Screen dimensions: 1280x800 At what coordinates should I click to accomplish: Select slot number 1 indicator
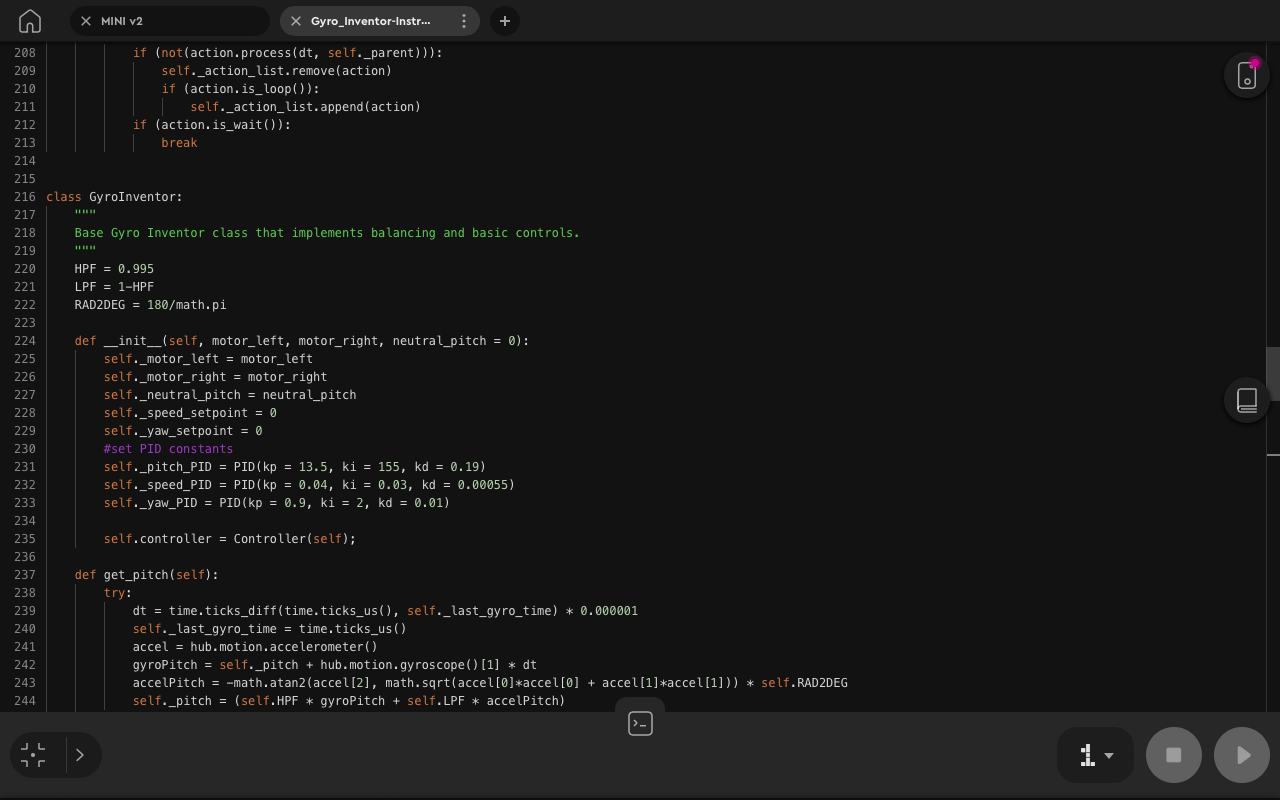pos(1089,755)
